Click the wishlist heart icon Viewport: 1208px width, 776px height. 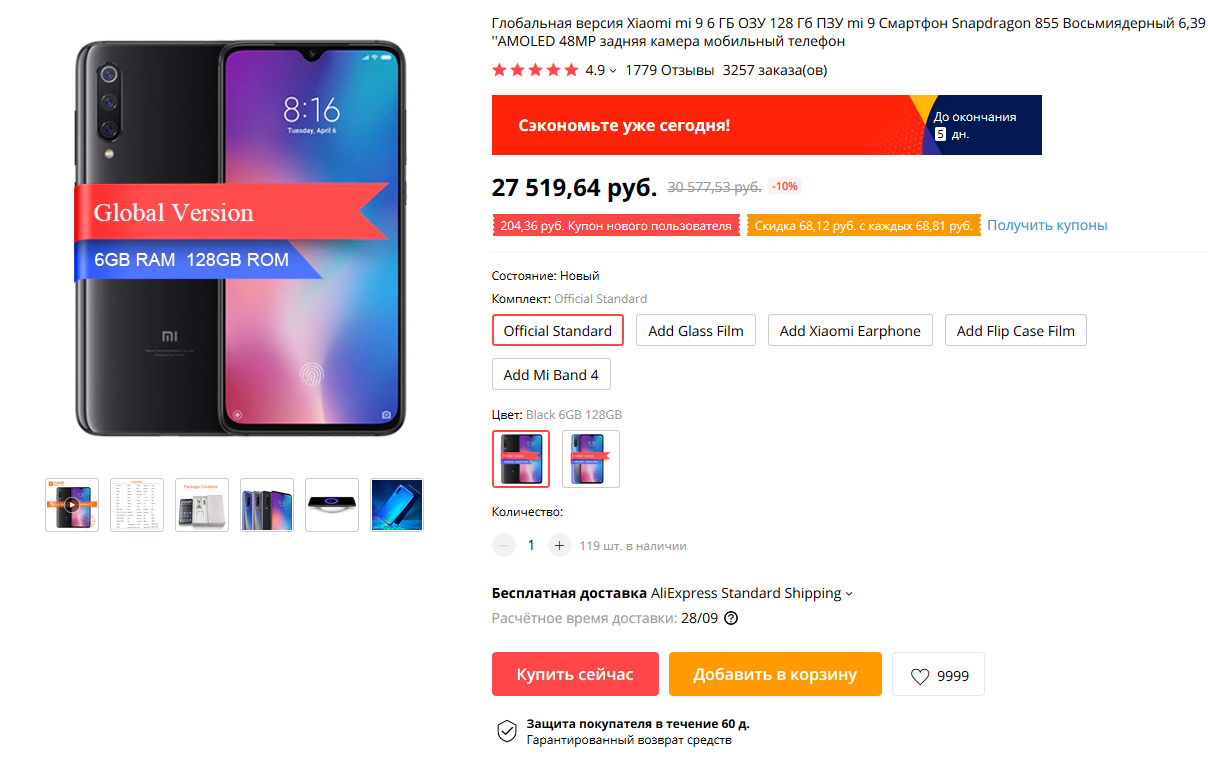pyautogui.click(x=920, y=676)
